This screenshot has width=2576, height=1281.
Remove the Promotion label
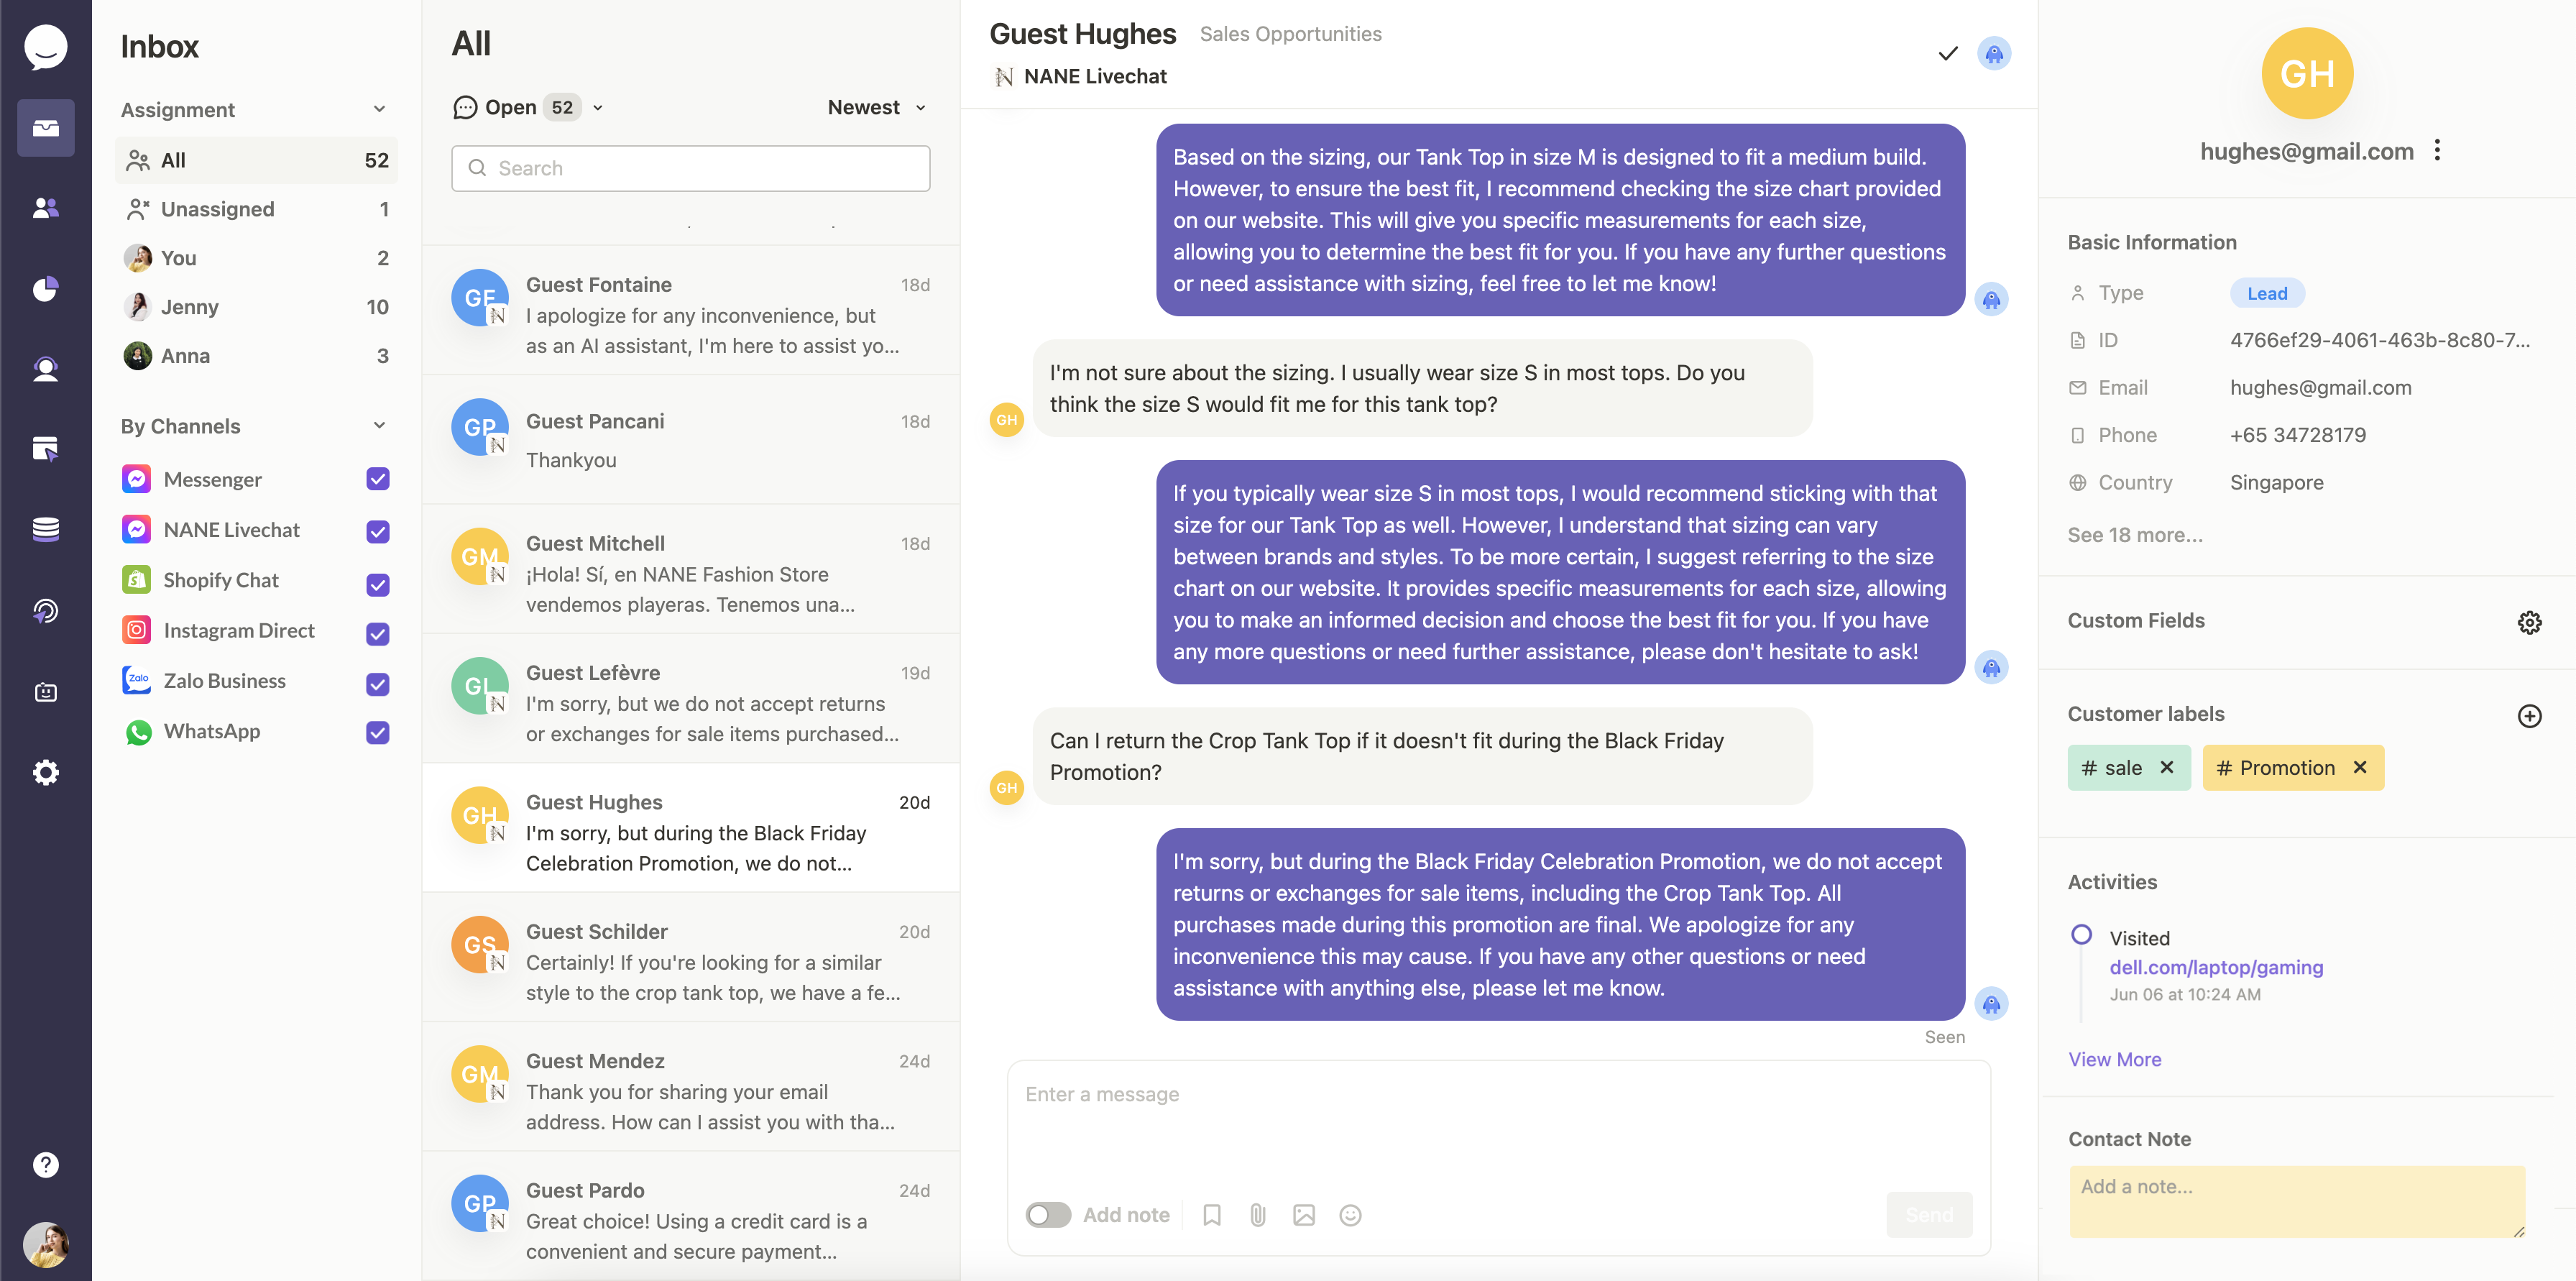coord(2359,767)
